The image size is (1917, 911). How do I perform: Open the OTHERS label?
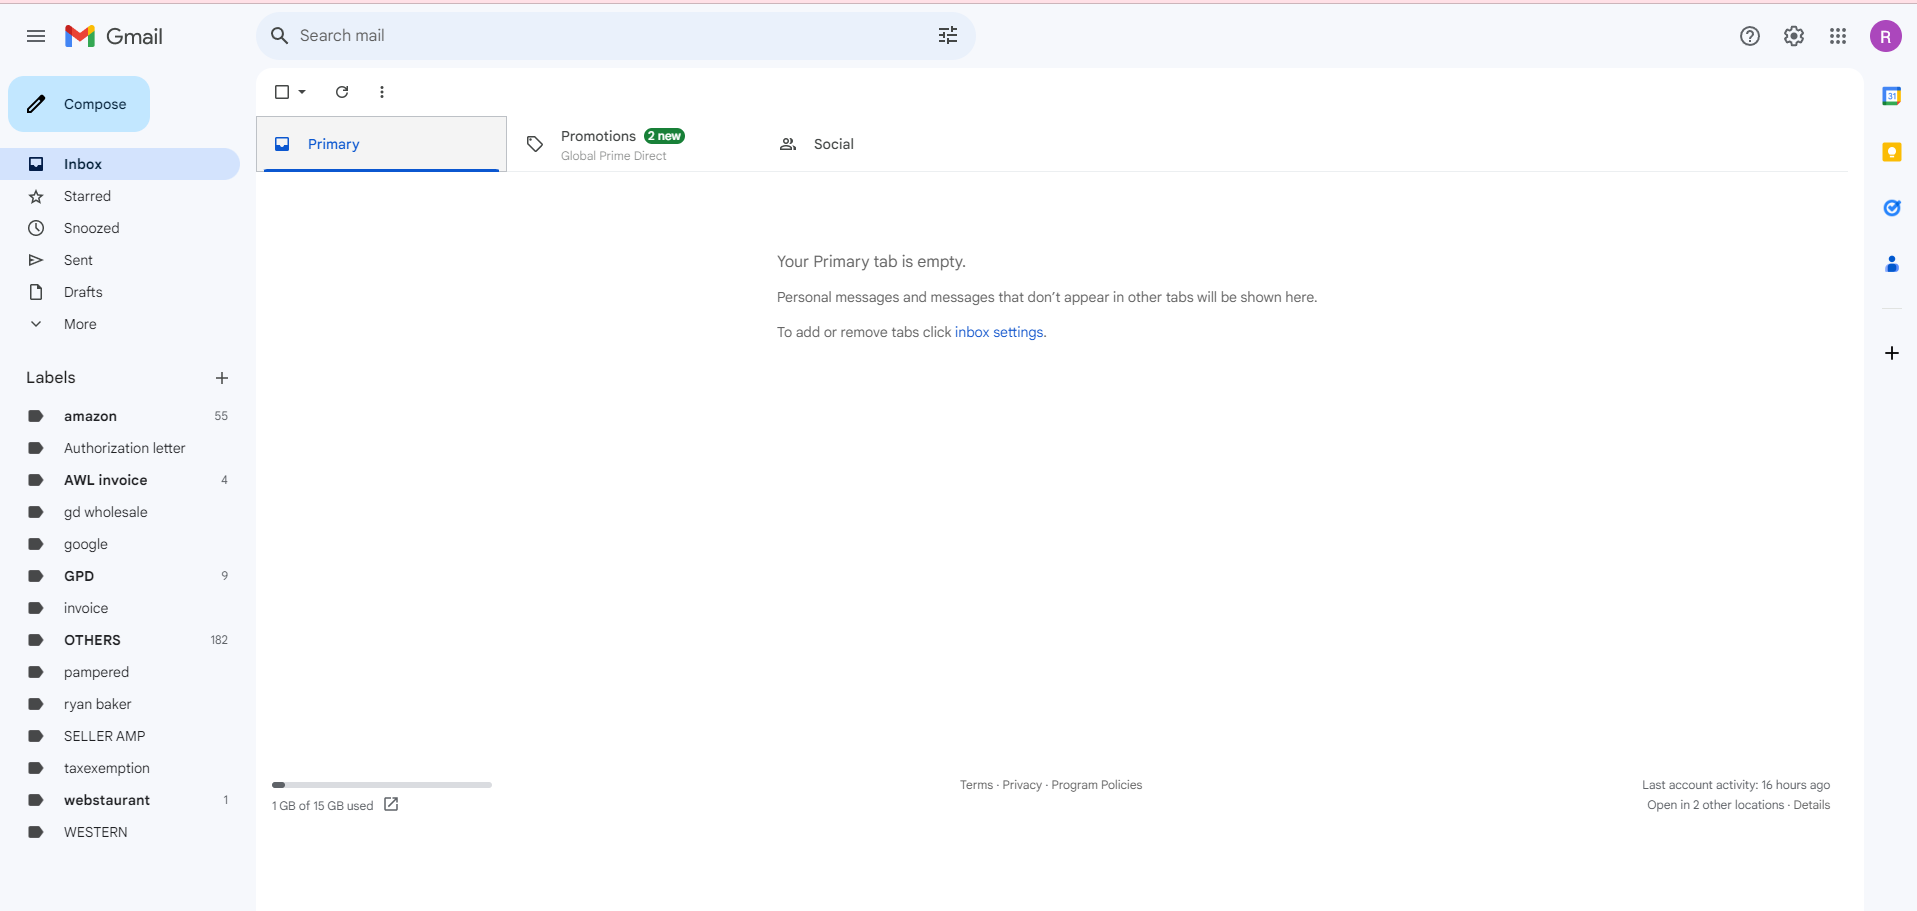pos(120,640)
